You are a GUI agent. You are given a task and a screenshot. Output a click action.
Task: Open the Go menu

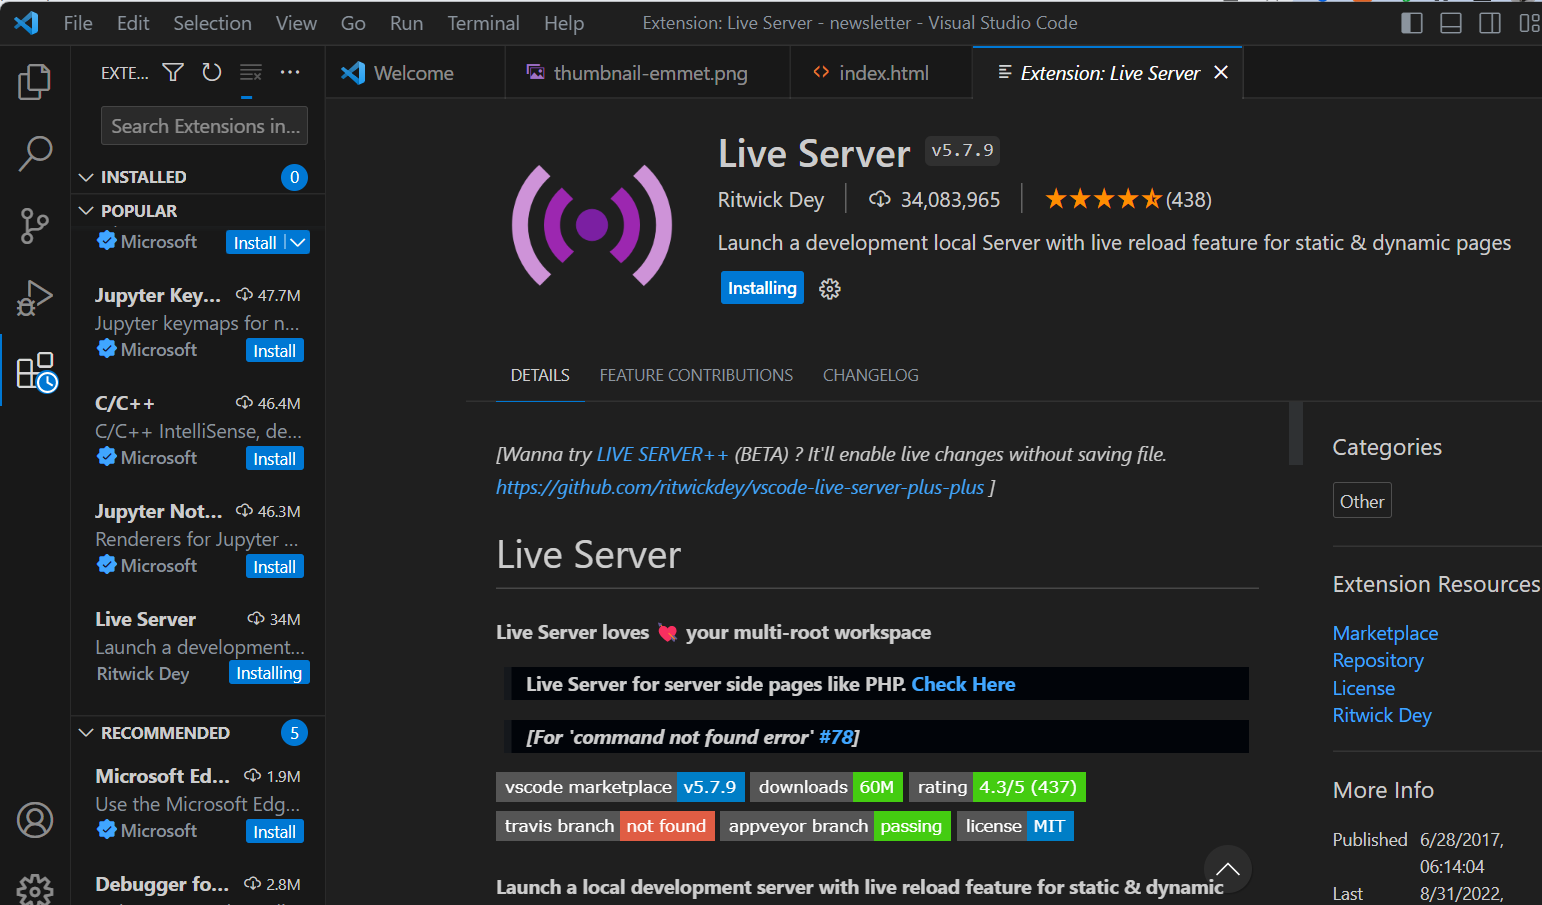(353, 23)
